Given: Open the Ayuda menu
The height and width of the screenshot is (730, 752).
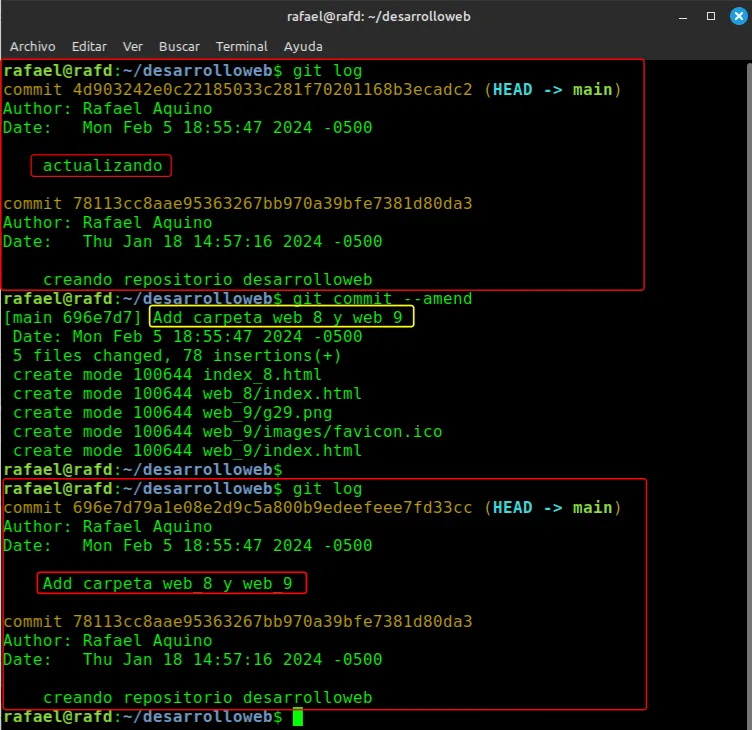Looking at the screenshot, I should pyautogui.click(x=303, y=47).
